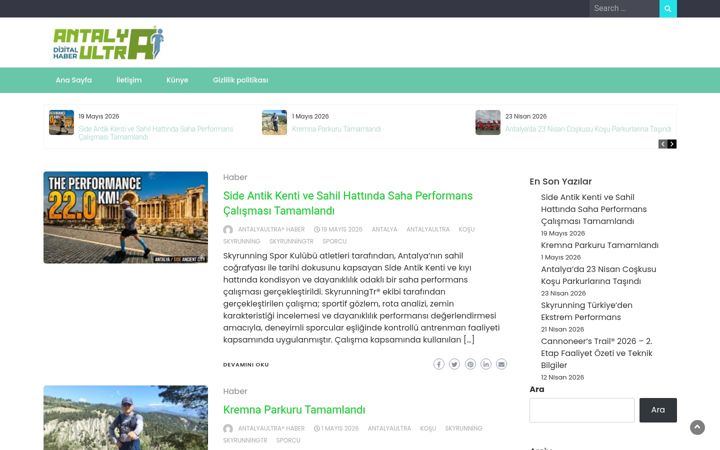The width and height of the screenshot is (720, 450).
Task: Share Side Antik Kenti post by email
Action: click(501, 364)
